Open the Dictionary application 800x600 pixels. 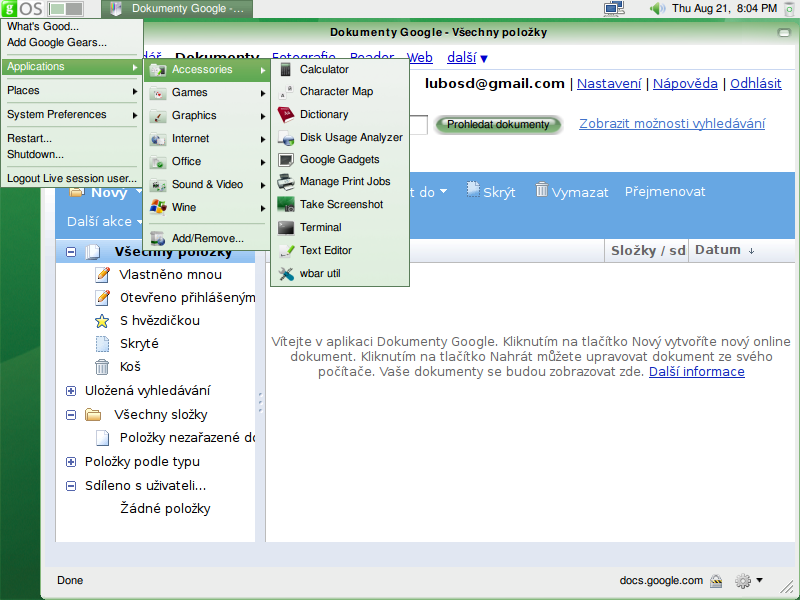pos(340,114)
